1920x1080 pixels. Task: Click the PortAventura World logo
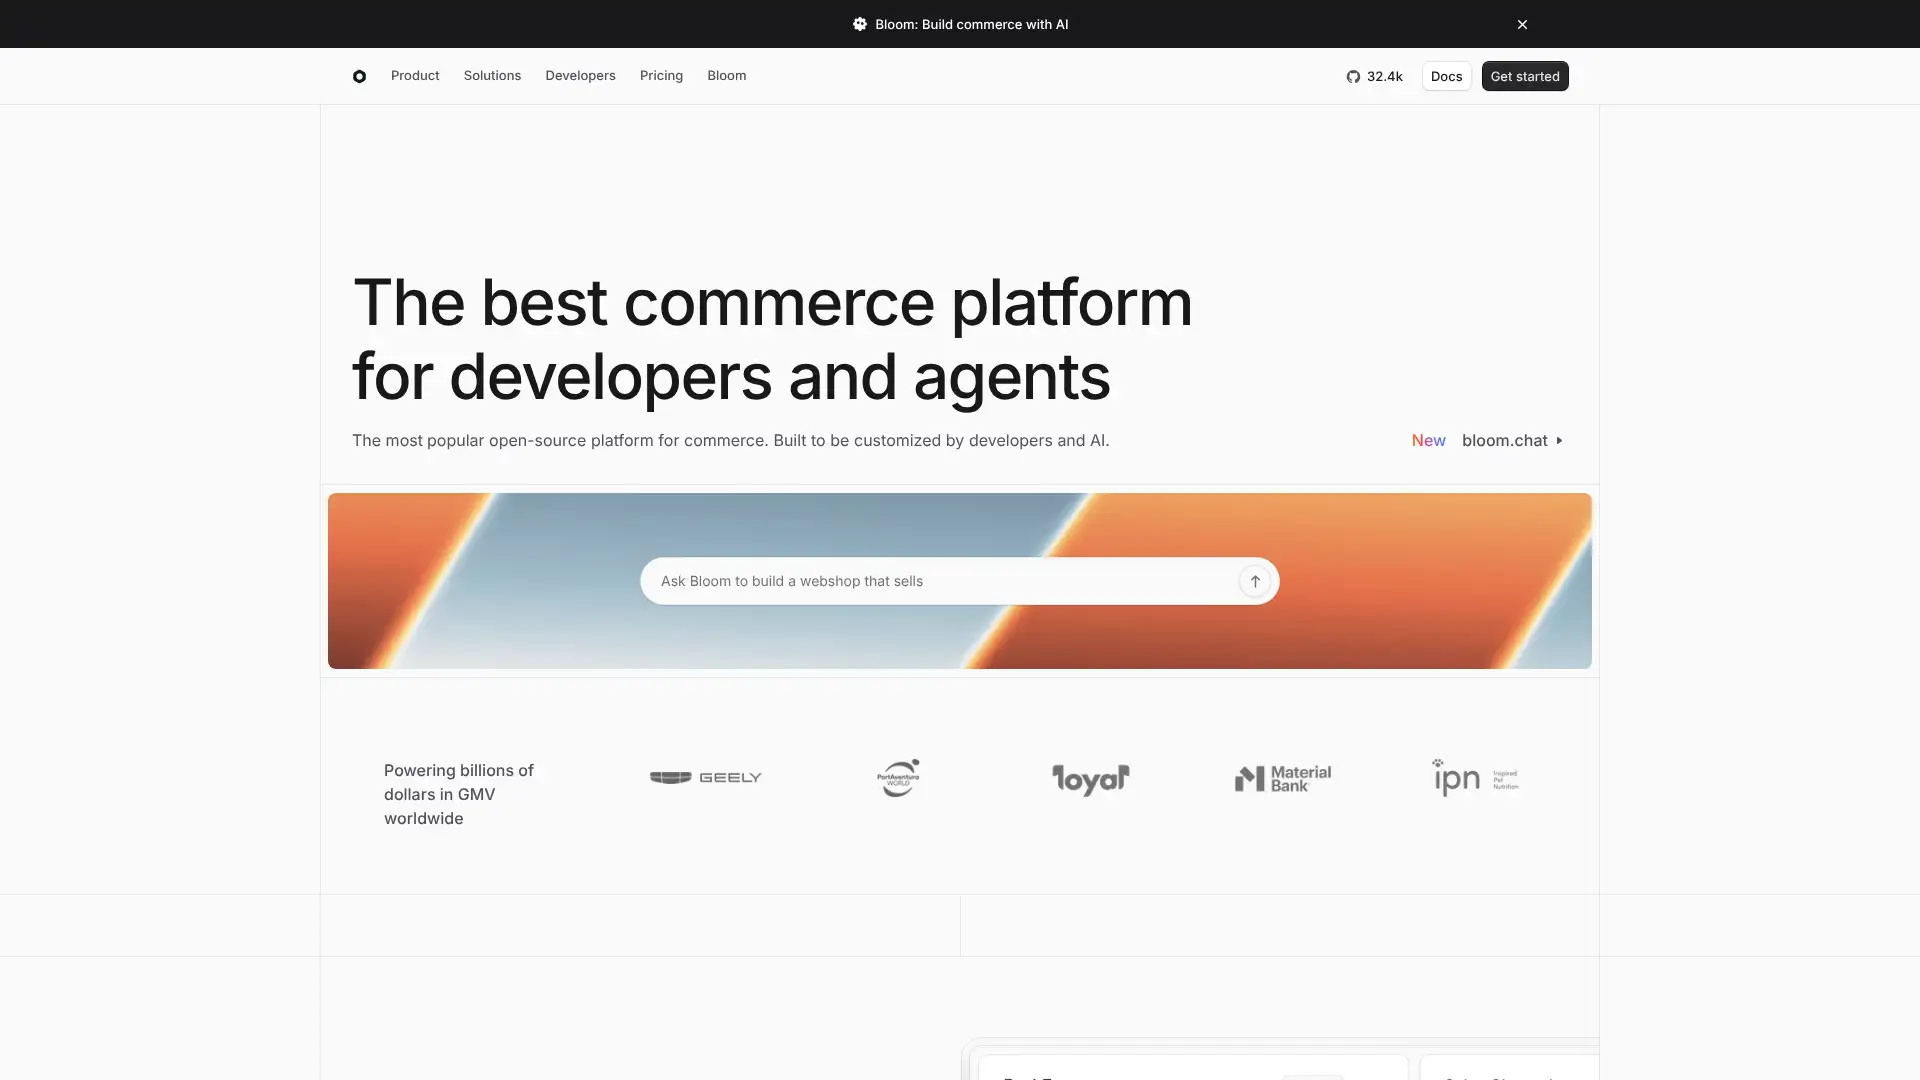(898, 777)
